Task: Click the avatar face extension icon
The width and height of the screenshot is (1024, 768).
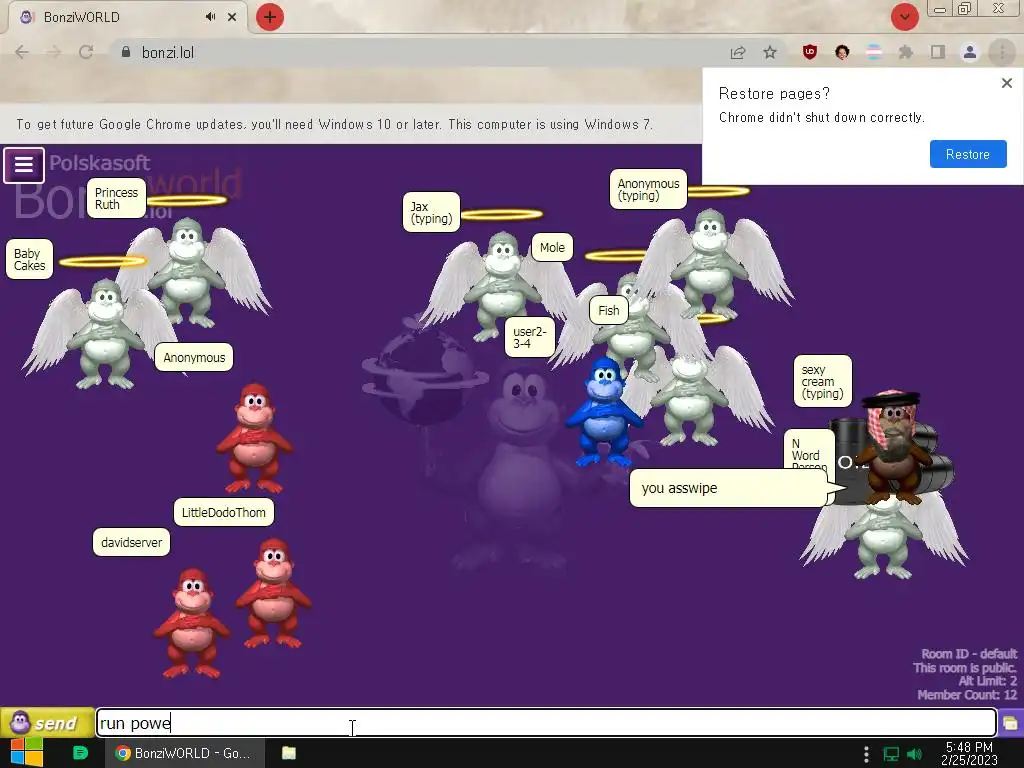Action: coord(842,52)
